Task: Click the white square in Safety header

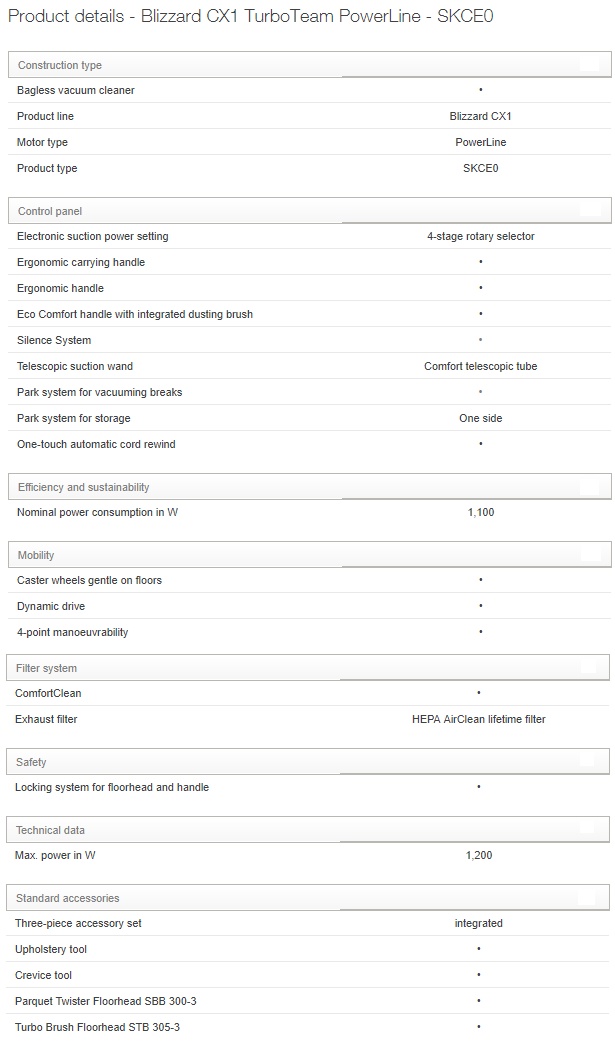Action: 589,762
